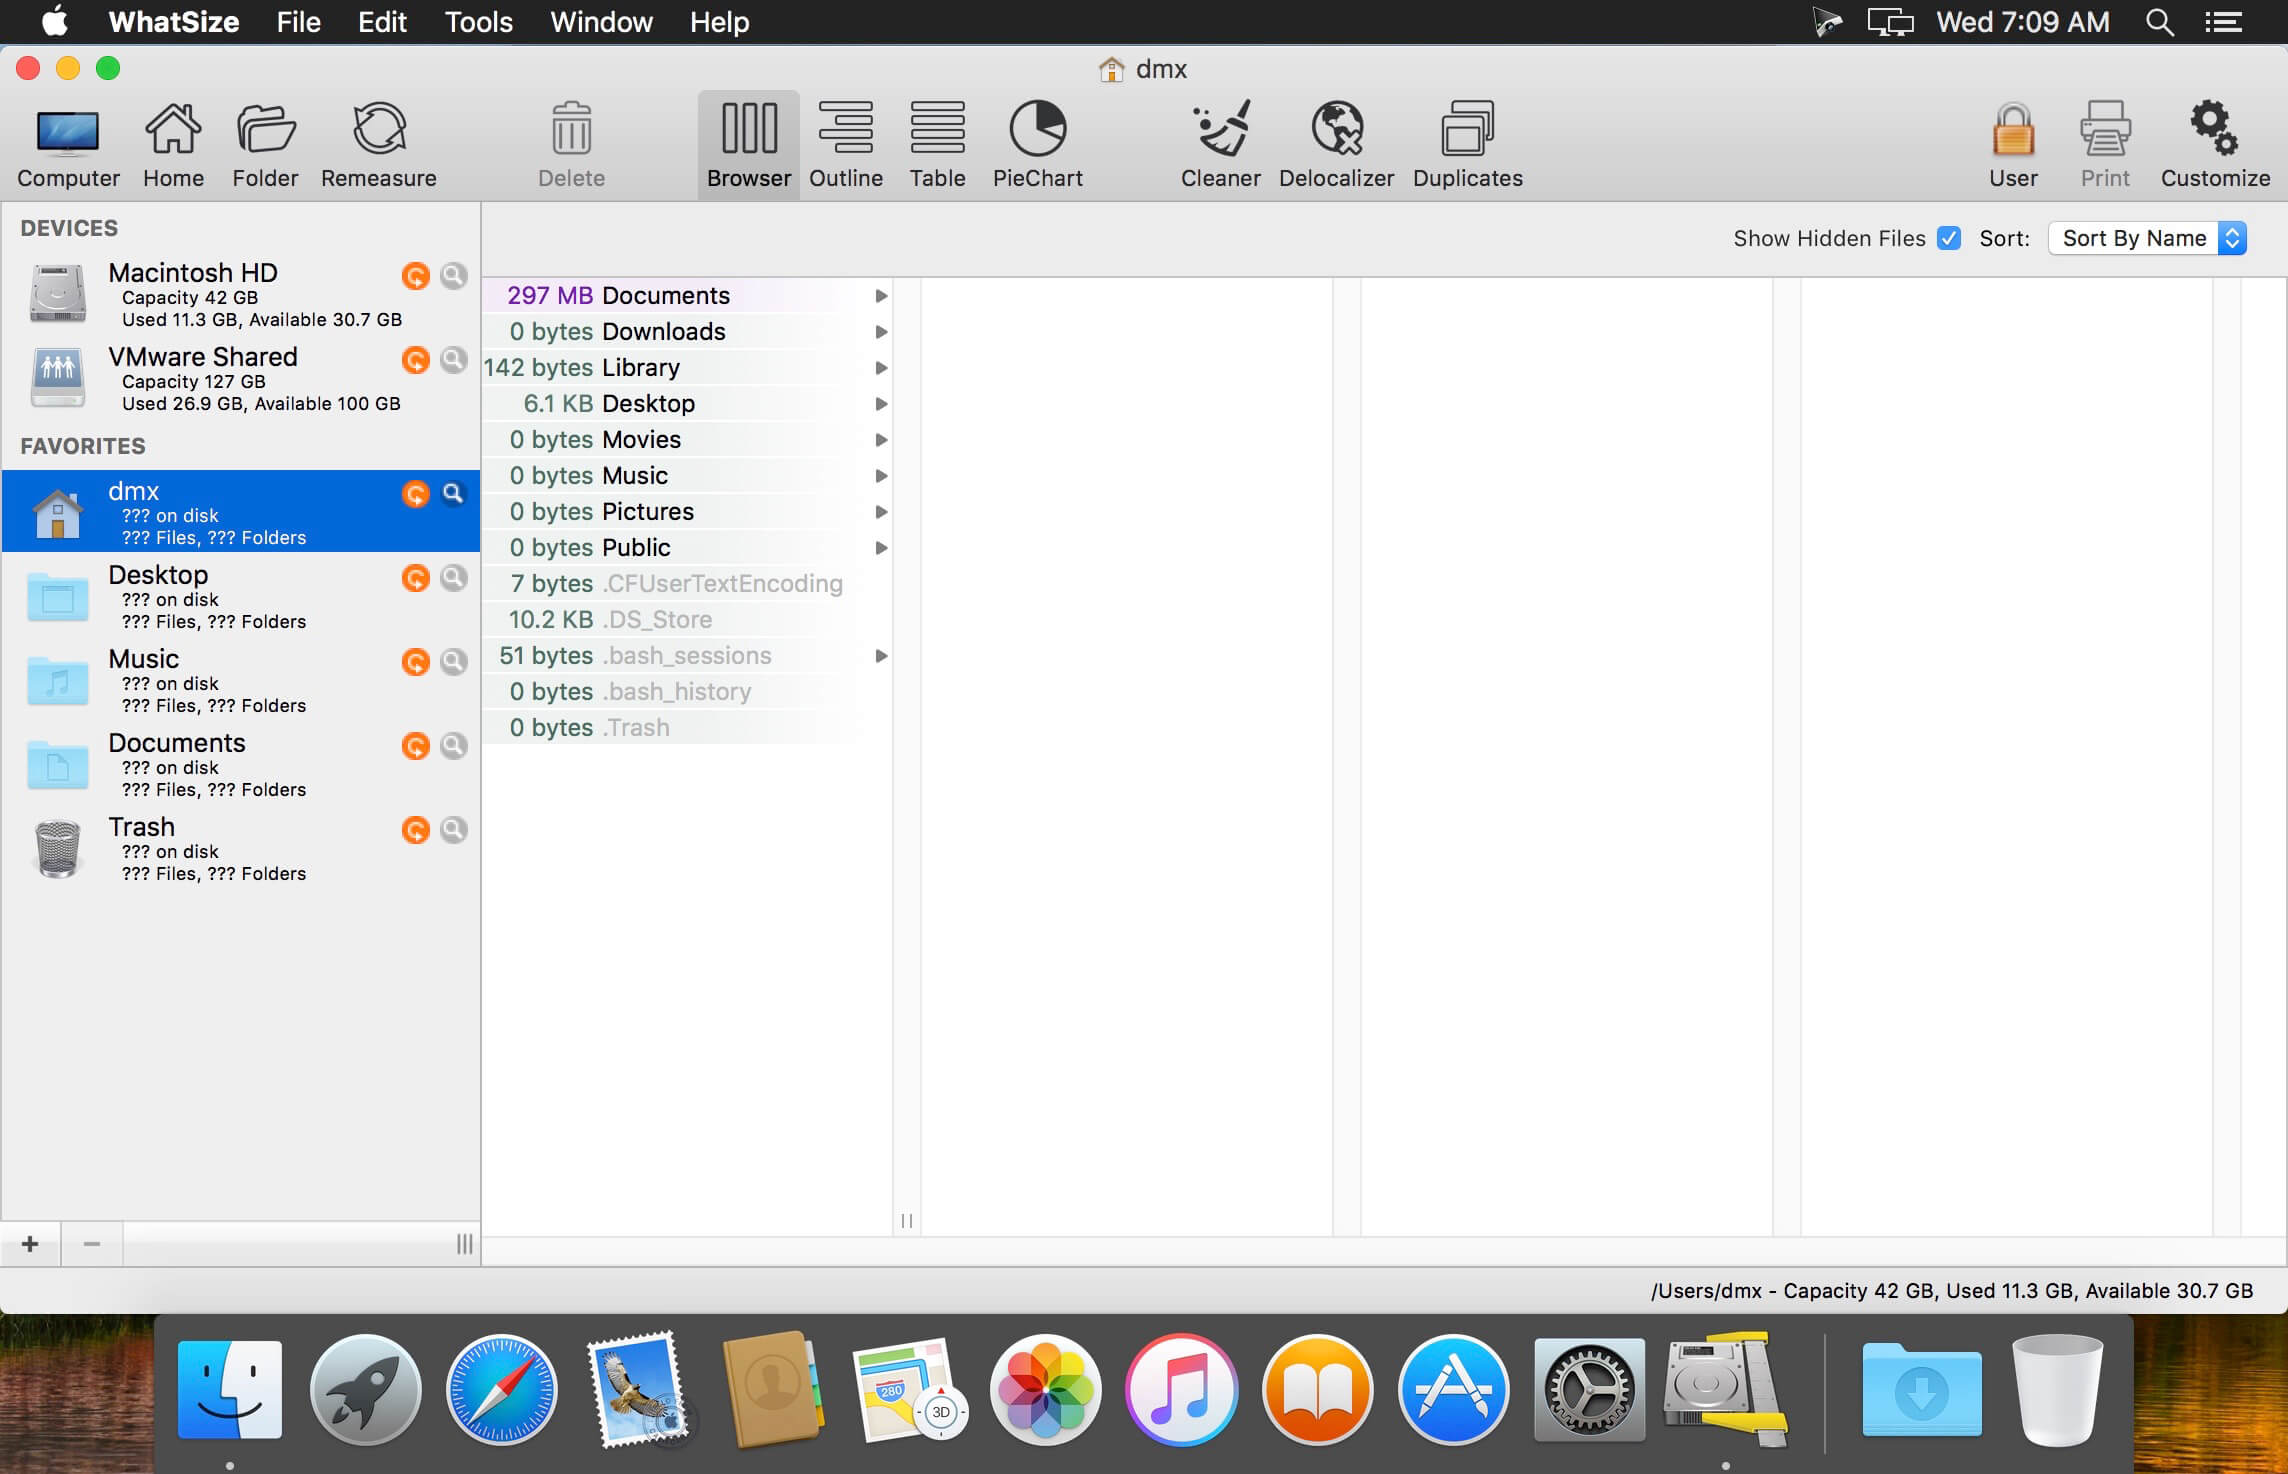Click the first browser column resize handle
The height and width of the screenshot is (1474, 2288).
pos(907,1221)
